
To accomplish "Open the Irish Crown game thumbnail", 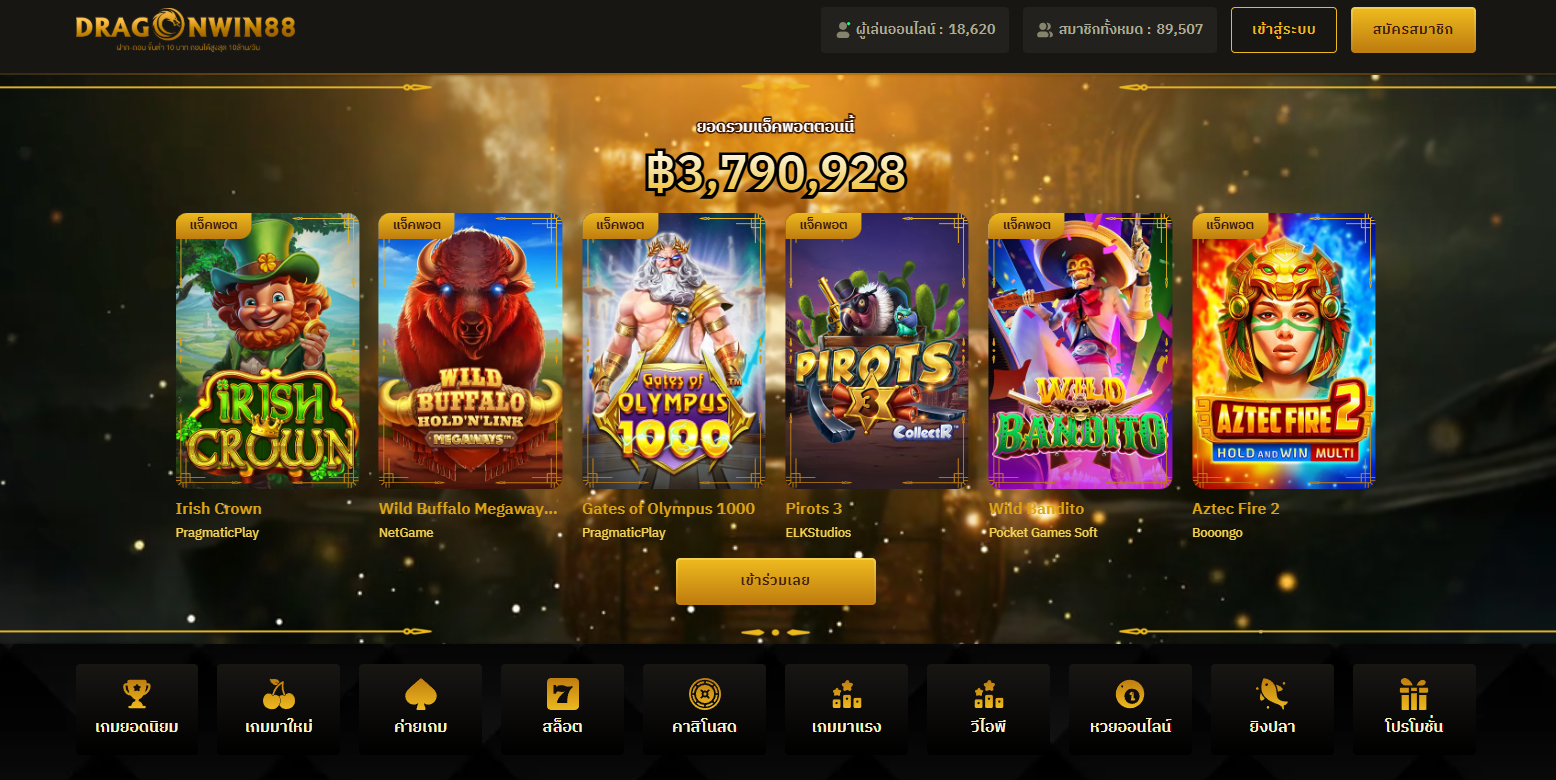I will click(x=267, y=351).
